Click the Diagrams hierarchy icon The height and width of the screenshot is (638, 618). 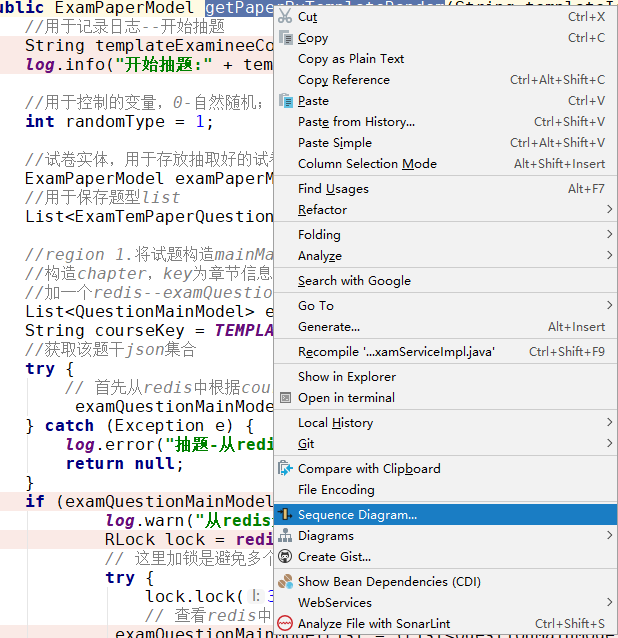[x=285, y=535]
